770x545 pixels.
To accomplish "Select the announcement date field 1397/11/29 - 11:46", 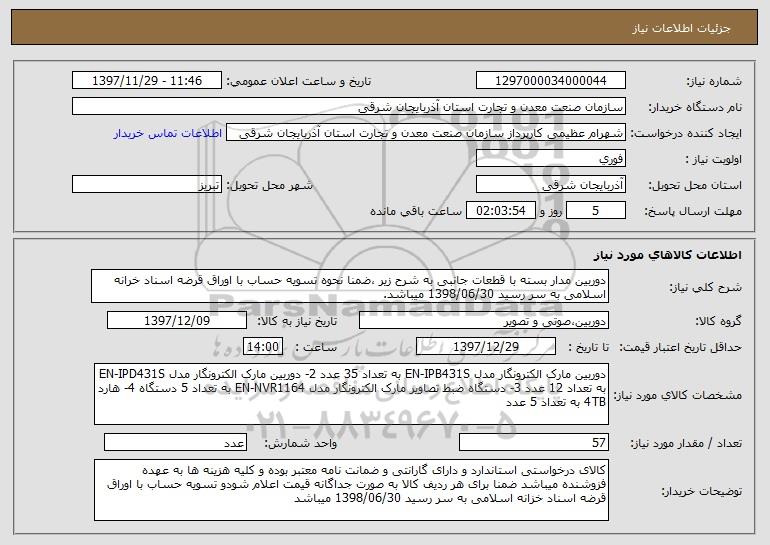I will pos(147,81).
